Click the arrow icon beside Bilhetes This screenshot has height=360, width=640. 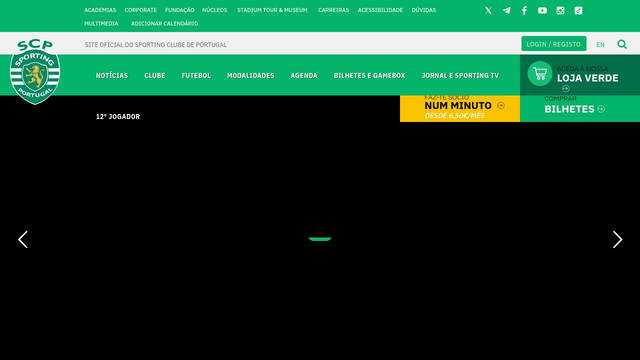coord(601,109)
